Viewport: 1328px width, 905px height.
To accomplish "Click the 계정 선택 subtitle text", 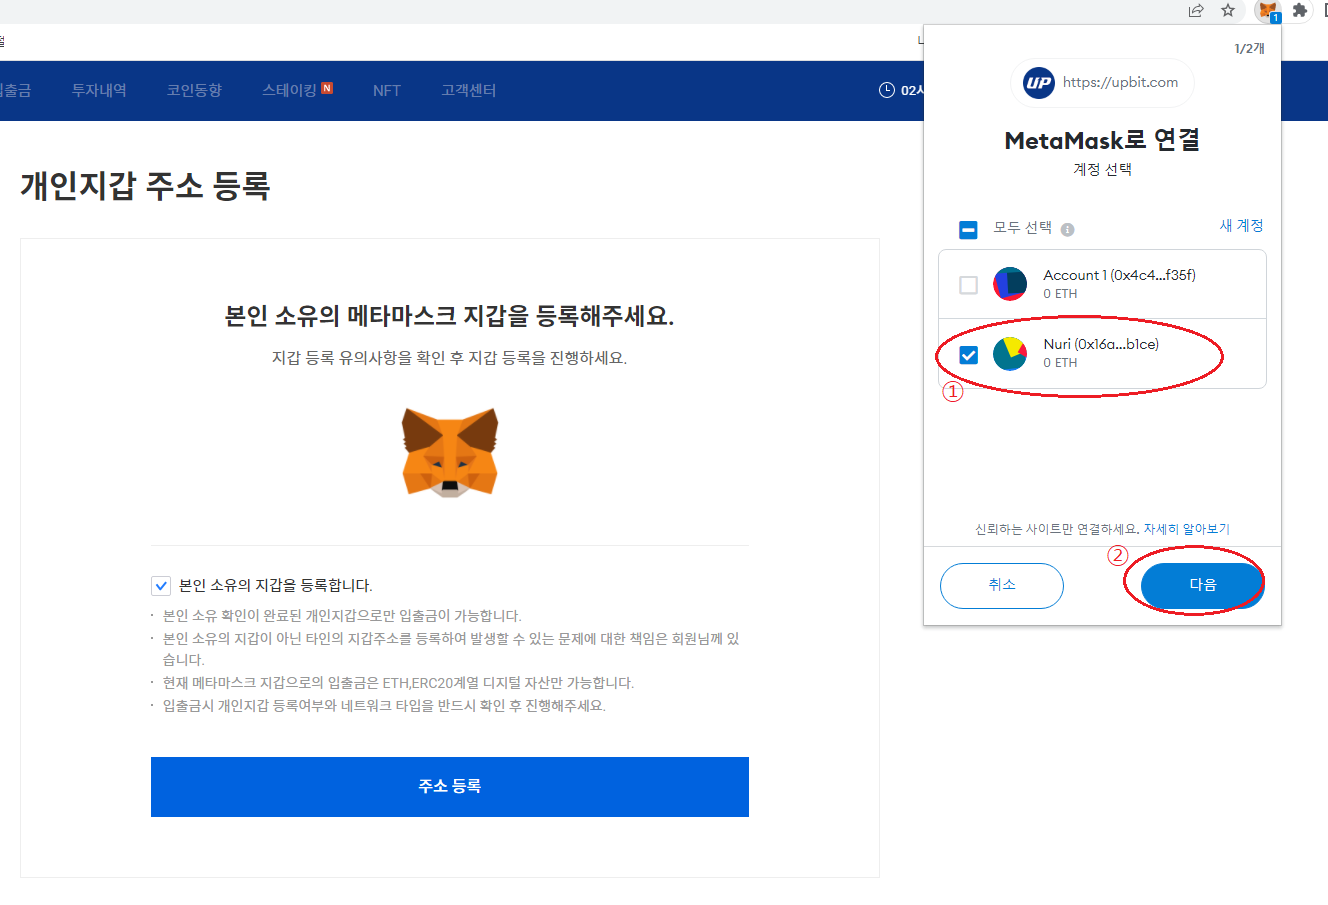I will click(x=1102, y=170).
